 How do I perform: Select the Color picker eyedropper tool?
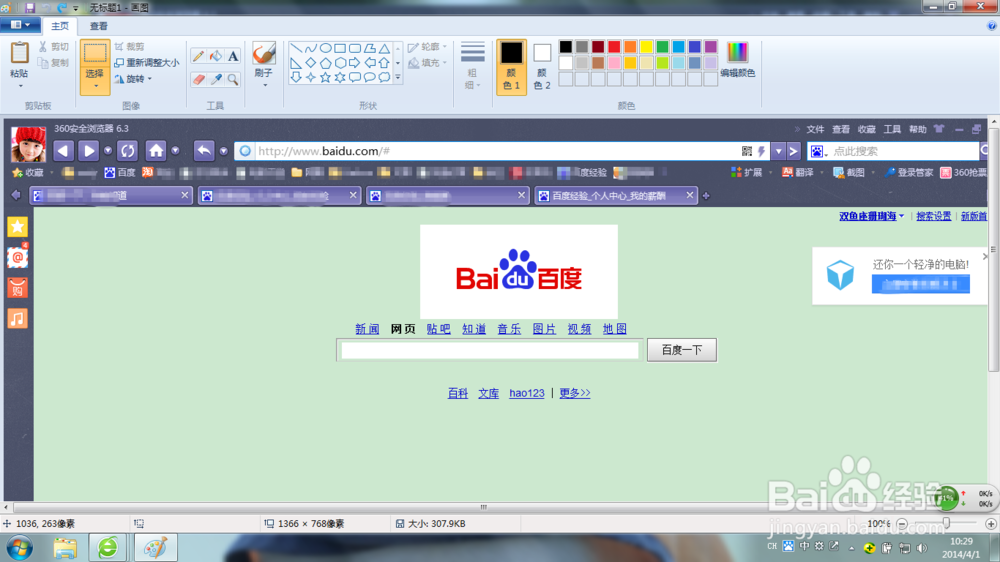click(x=216, y=79)
